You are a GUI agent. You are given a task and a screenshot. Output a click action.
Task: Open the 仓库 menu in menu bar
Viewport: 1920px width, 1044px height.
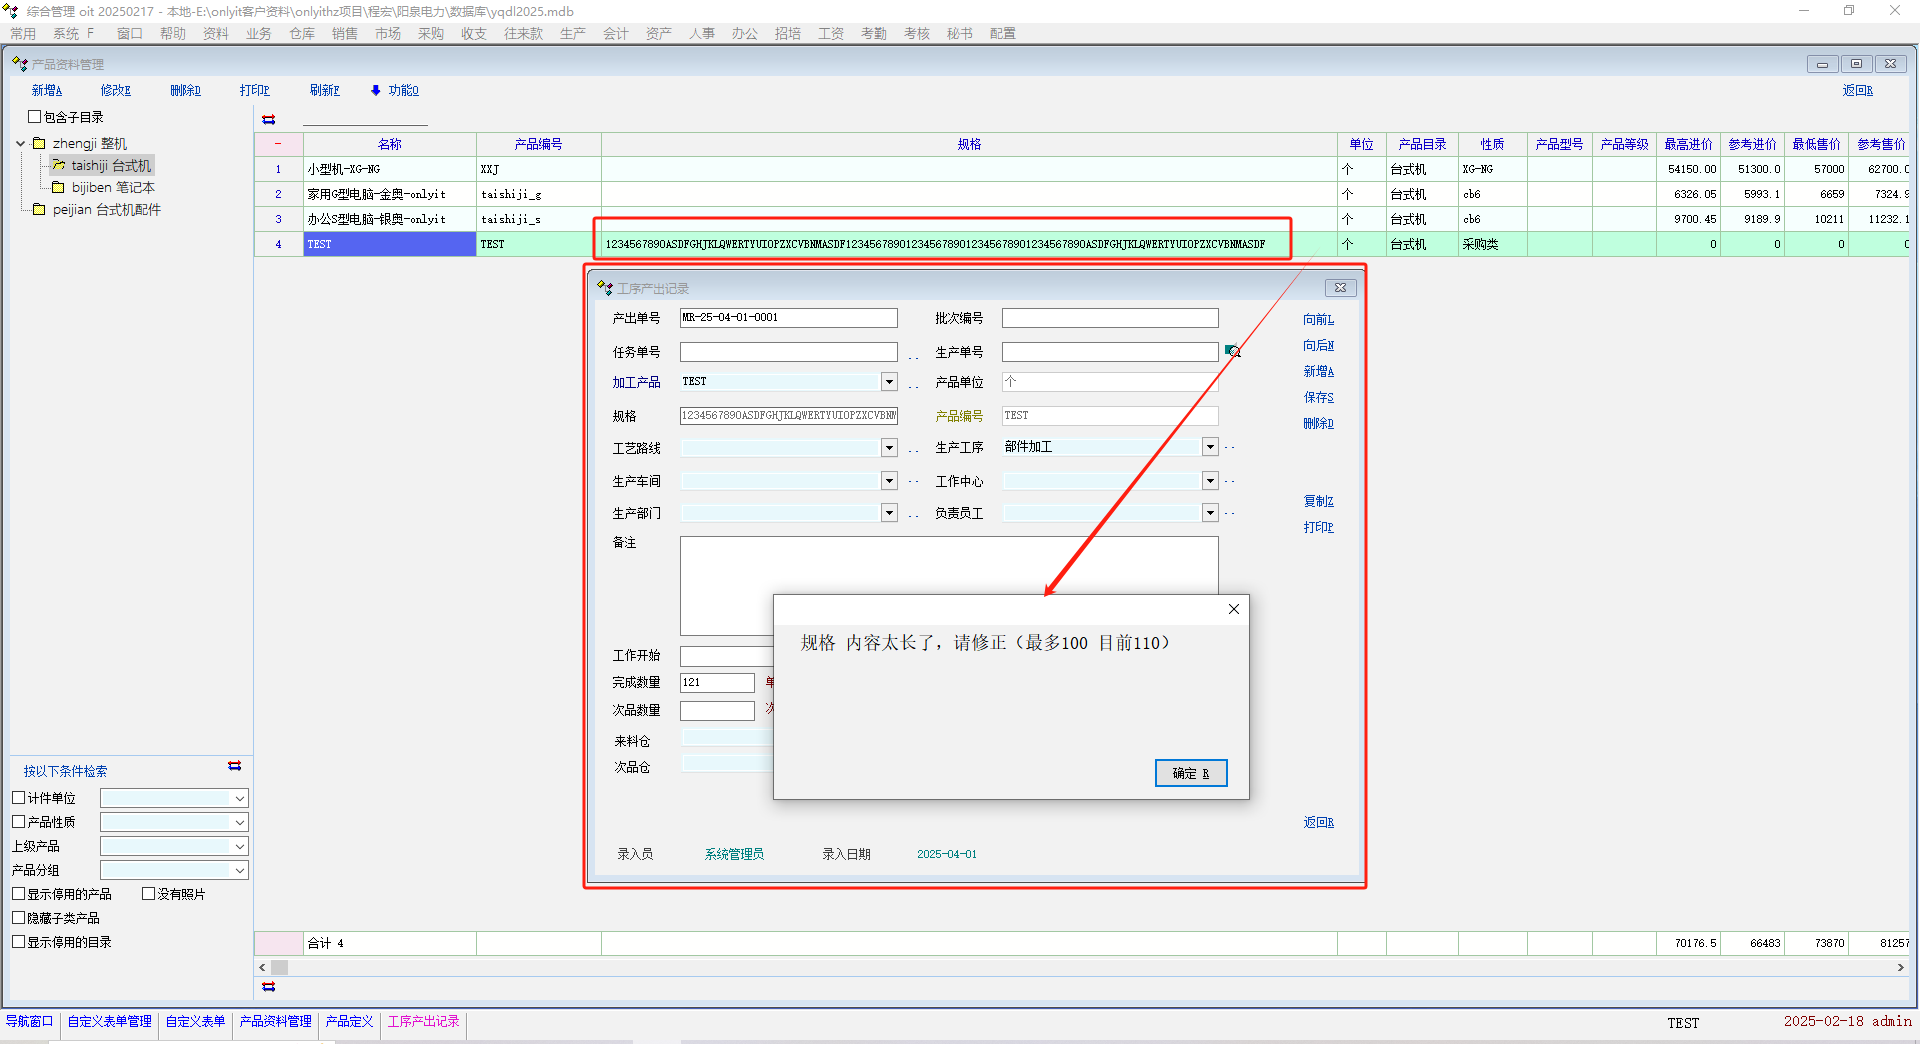tap(302, 34)
